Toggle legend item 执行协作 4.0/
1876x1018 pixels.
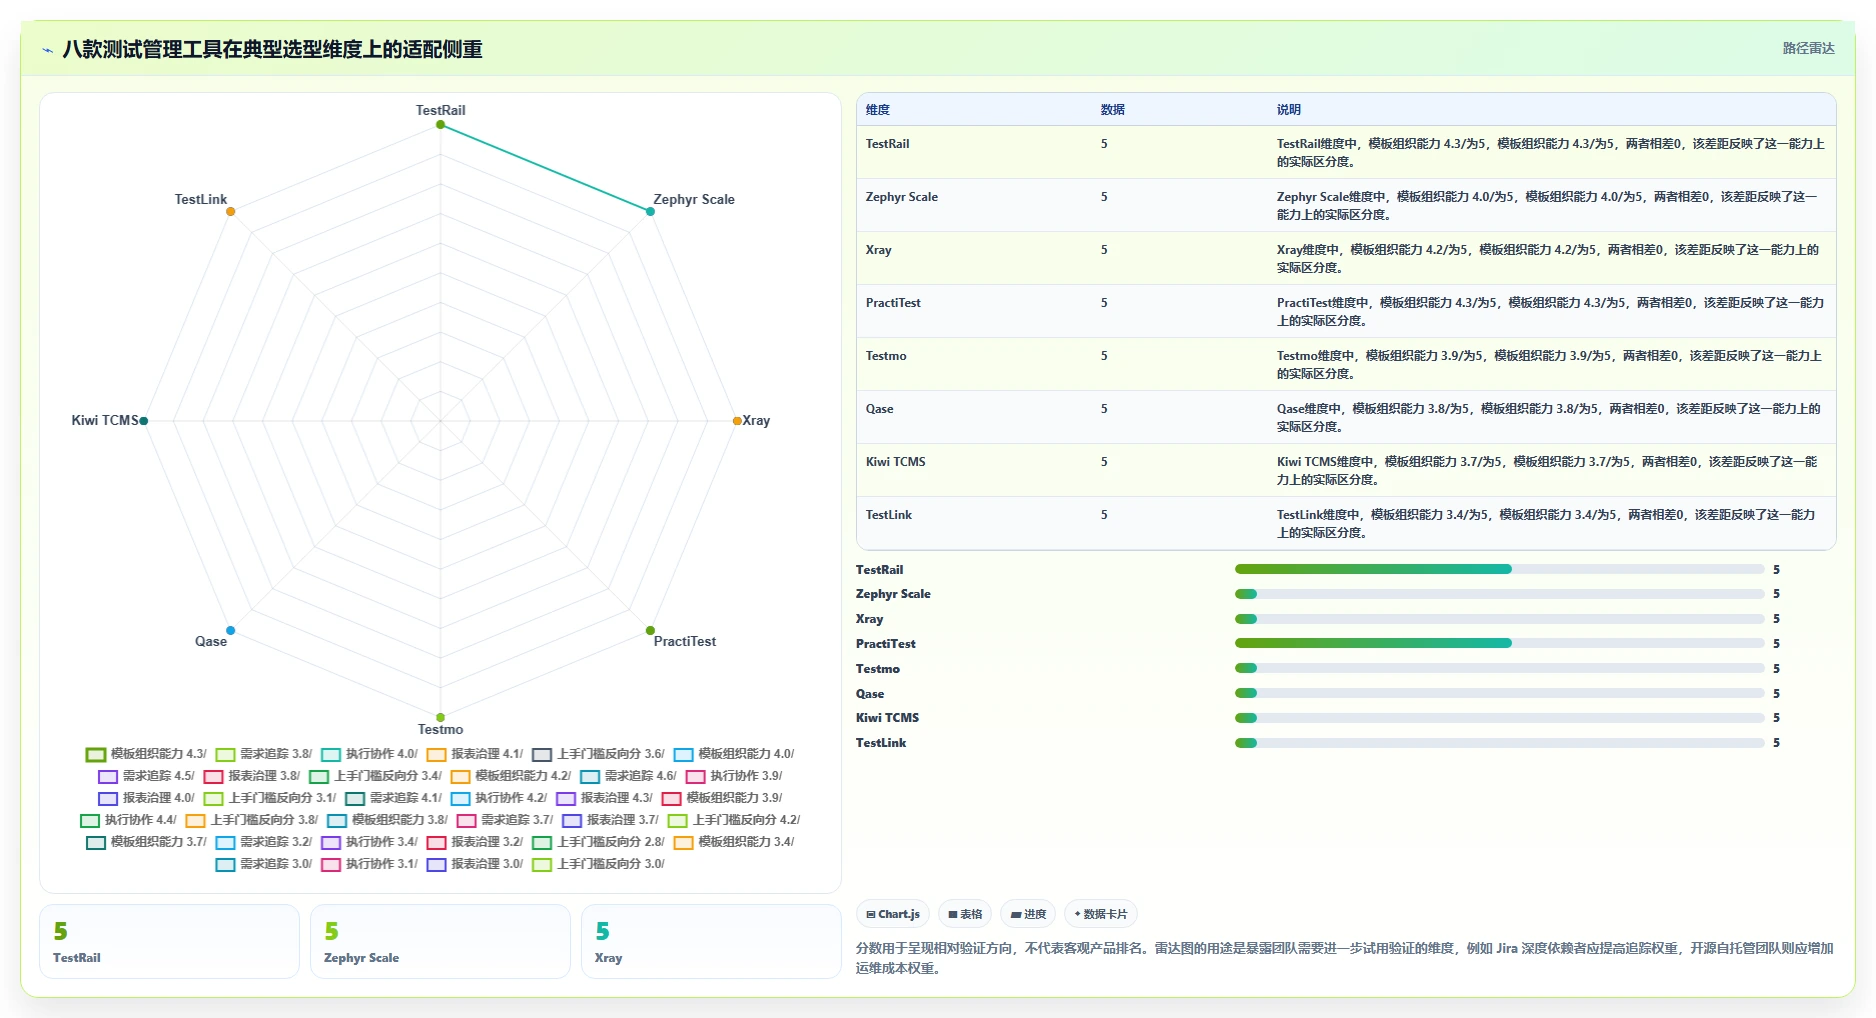pos(370,754)
